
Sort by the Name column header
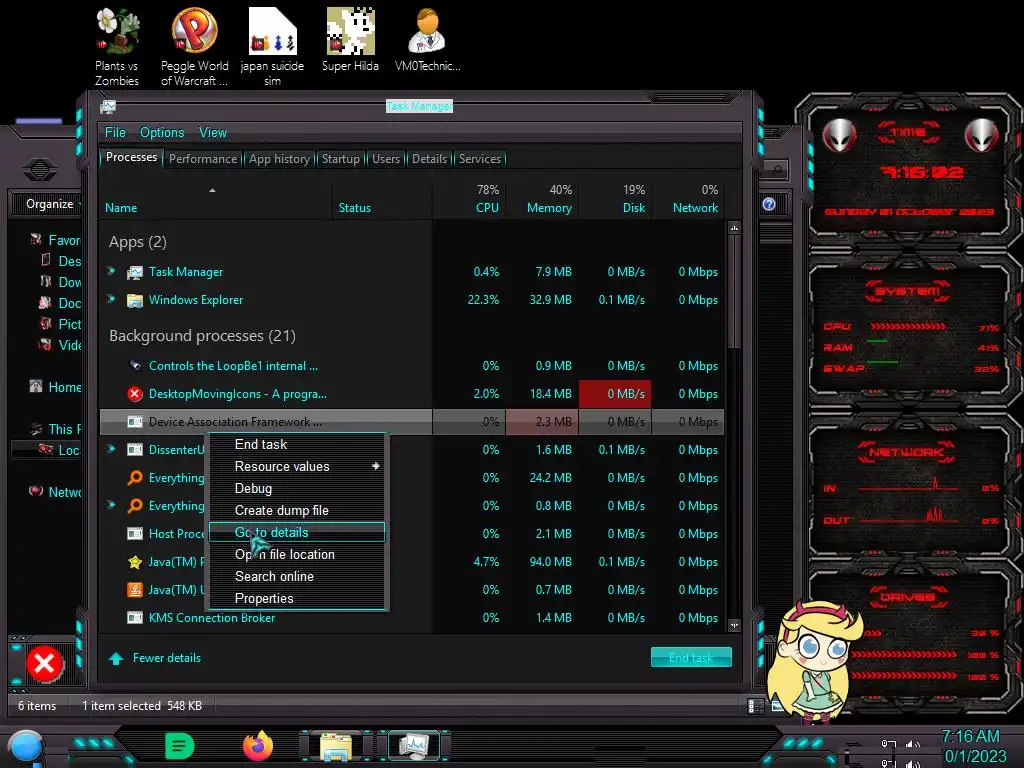[216, 199]
